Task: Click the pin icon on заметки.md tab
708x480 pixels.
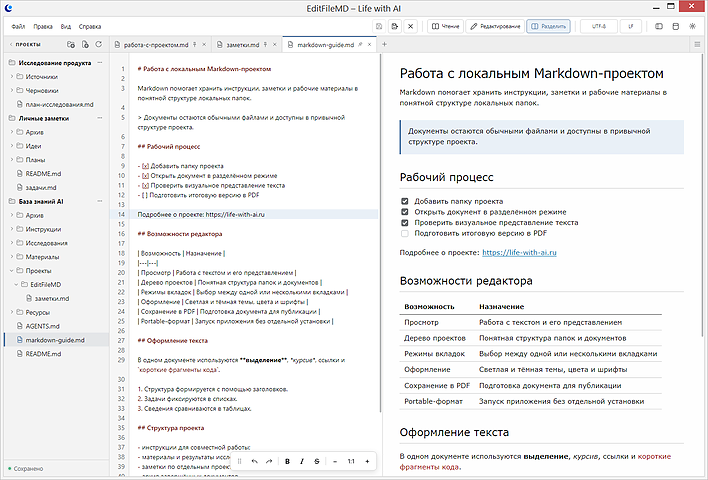Action: point(266,44)
